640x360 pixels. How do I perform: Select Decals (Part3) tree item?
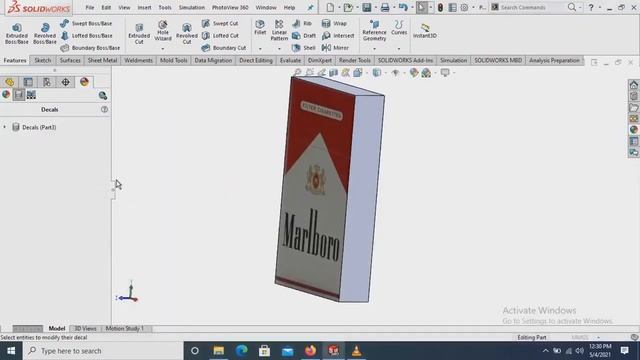(34, 127)
